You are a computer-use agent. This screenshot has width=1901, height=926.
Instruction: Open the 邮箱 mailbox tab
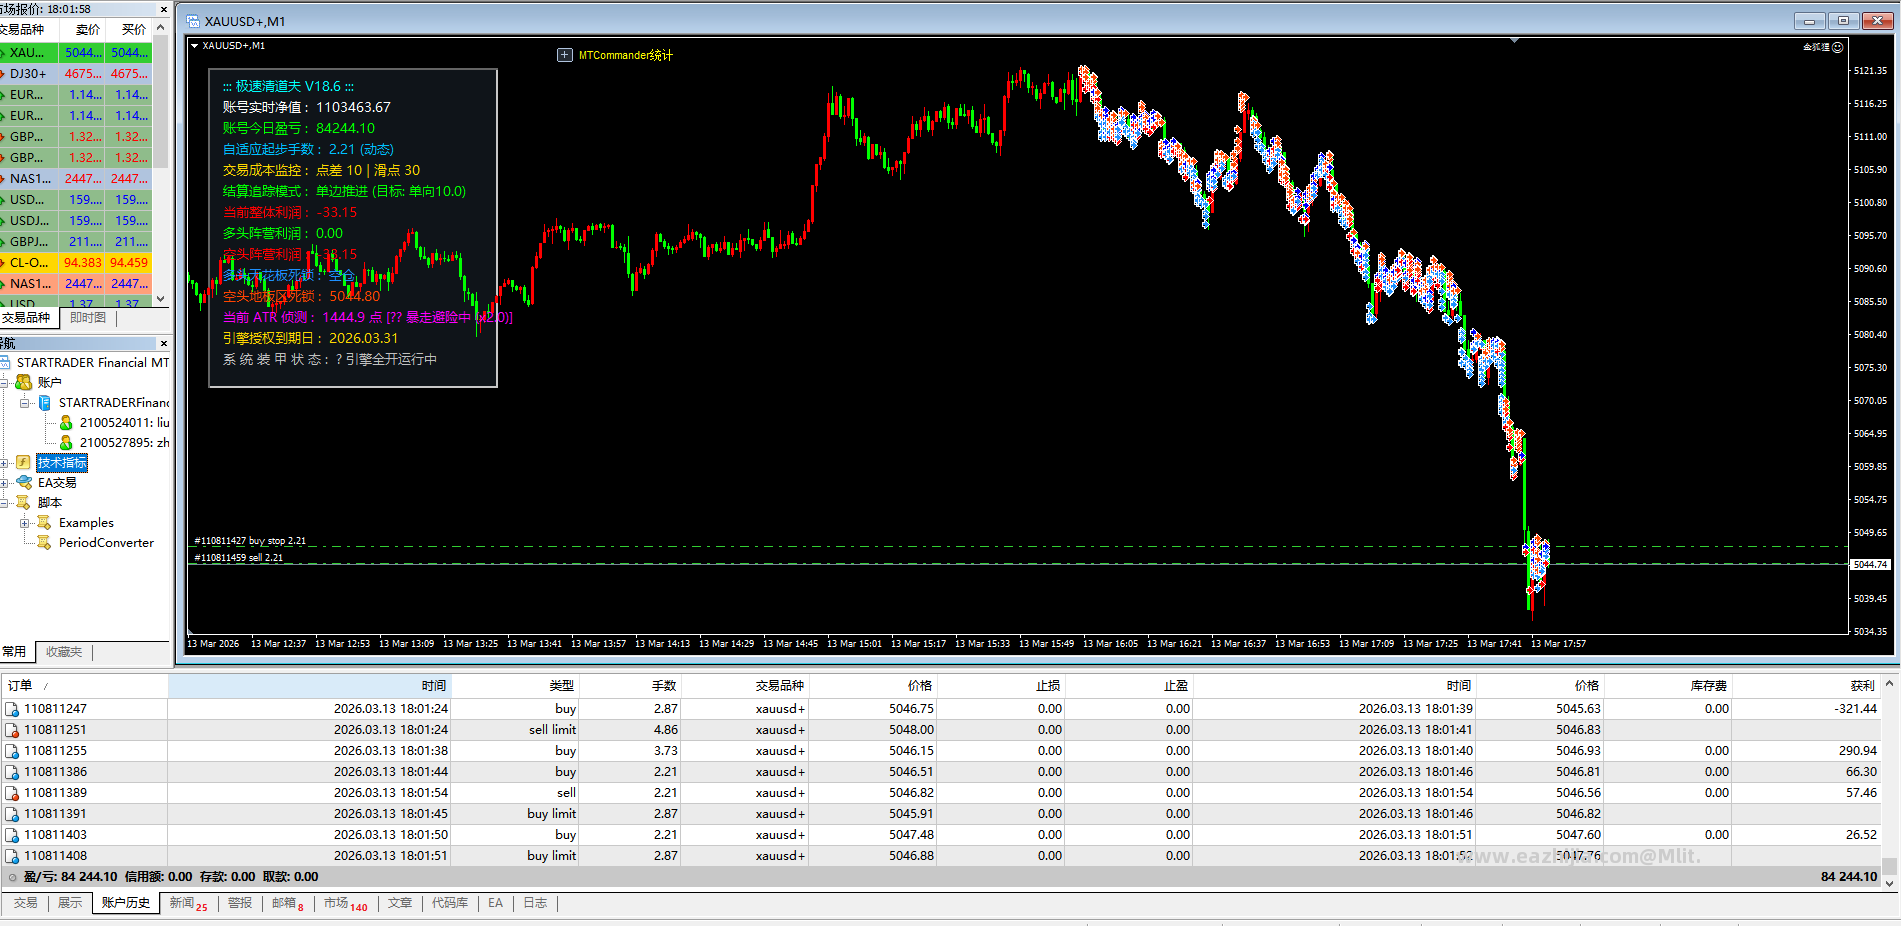click(x=288, y=903)
